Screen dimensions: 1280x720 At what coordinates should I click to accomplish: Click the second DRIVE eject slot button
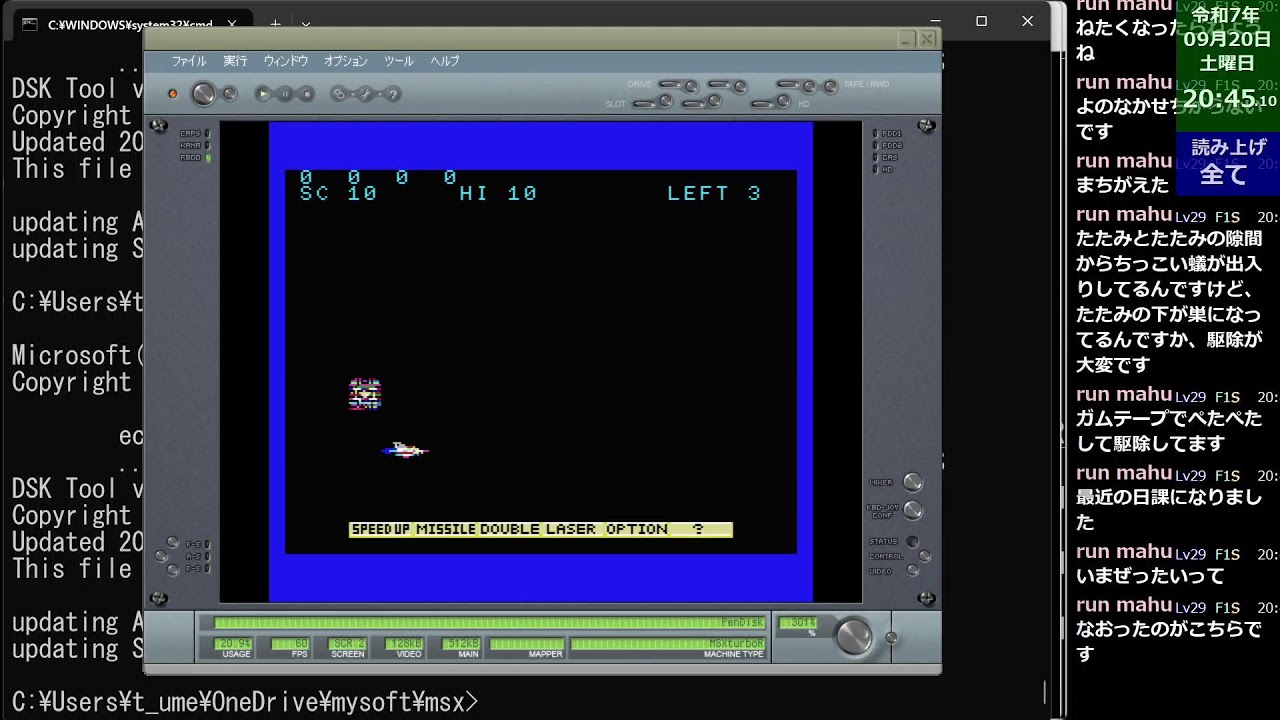[720, 85]
